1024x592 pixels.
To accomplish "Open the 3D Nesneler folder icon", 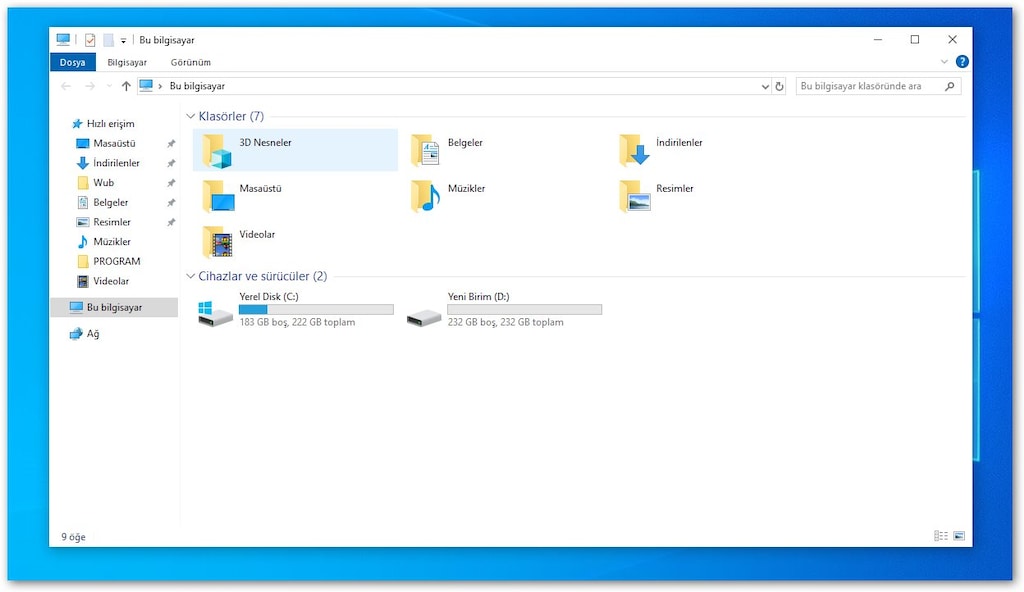I will pos(217,151).
